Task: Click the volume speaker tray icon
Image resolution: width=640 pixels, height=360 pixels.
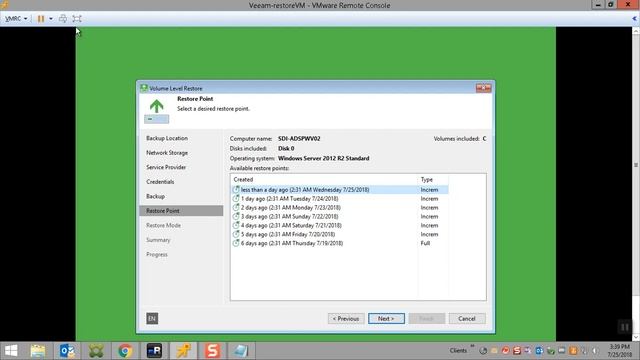Action: pyautogui.click(x=596, y=351)
